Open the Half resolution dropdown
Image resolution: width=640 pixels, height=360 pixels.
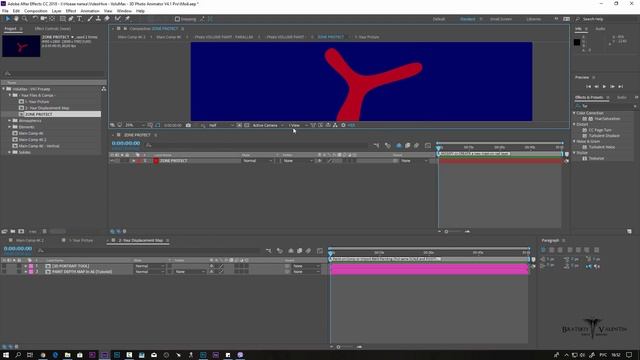coord(221,125)
